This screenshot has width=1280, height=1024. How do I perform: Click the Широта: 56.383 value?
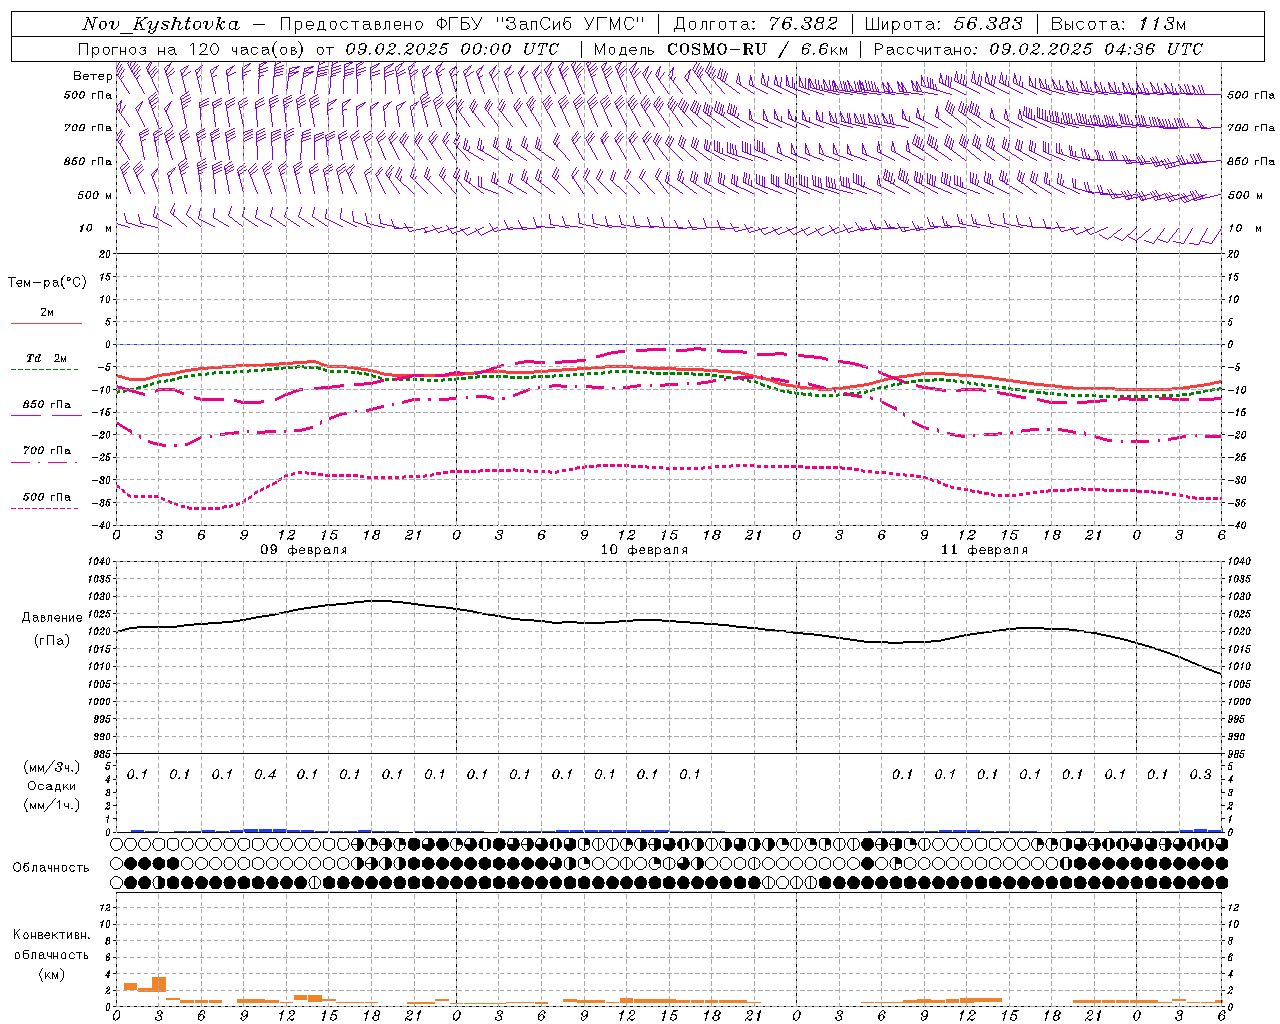943,24
